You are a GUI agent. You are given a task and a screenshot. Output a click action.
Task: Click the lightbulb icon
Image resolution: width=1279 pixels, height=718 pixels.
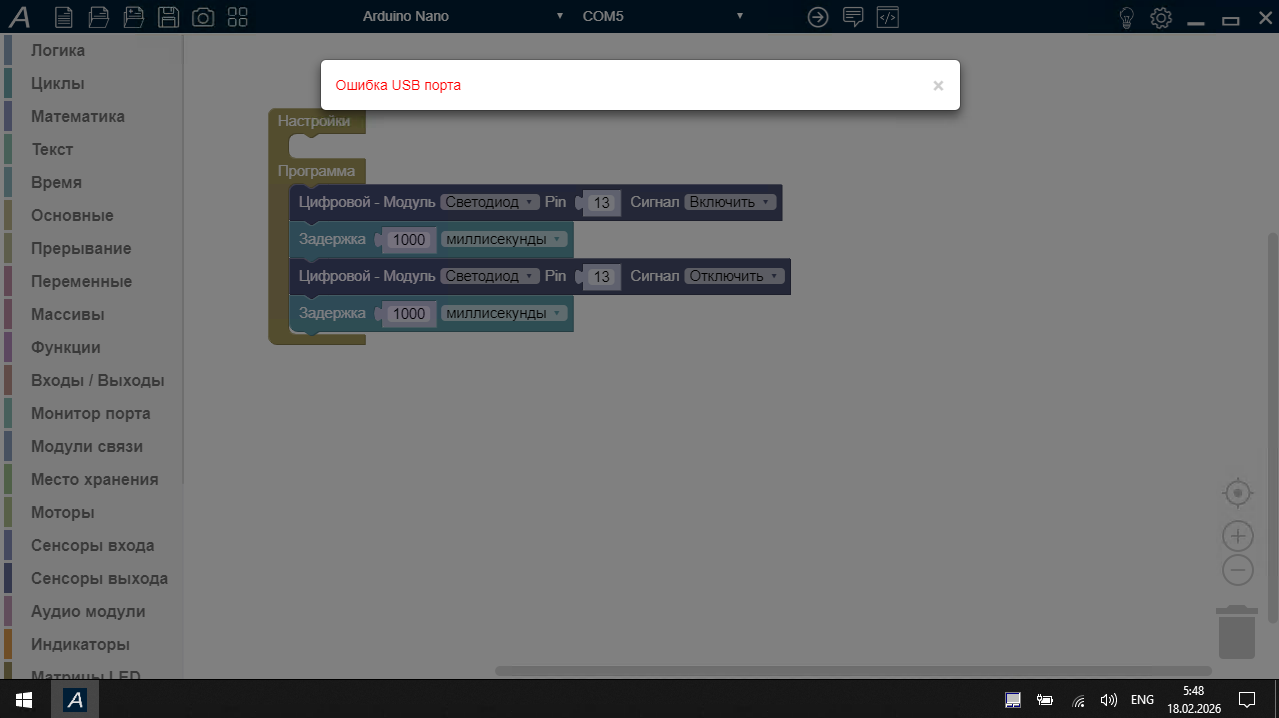tap(1127, 17)
